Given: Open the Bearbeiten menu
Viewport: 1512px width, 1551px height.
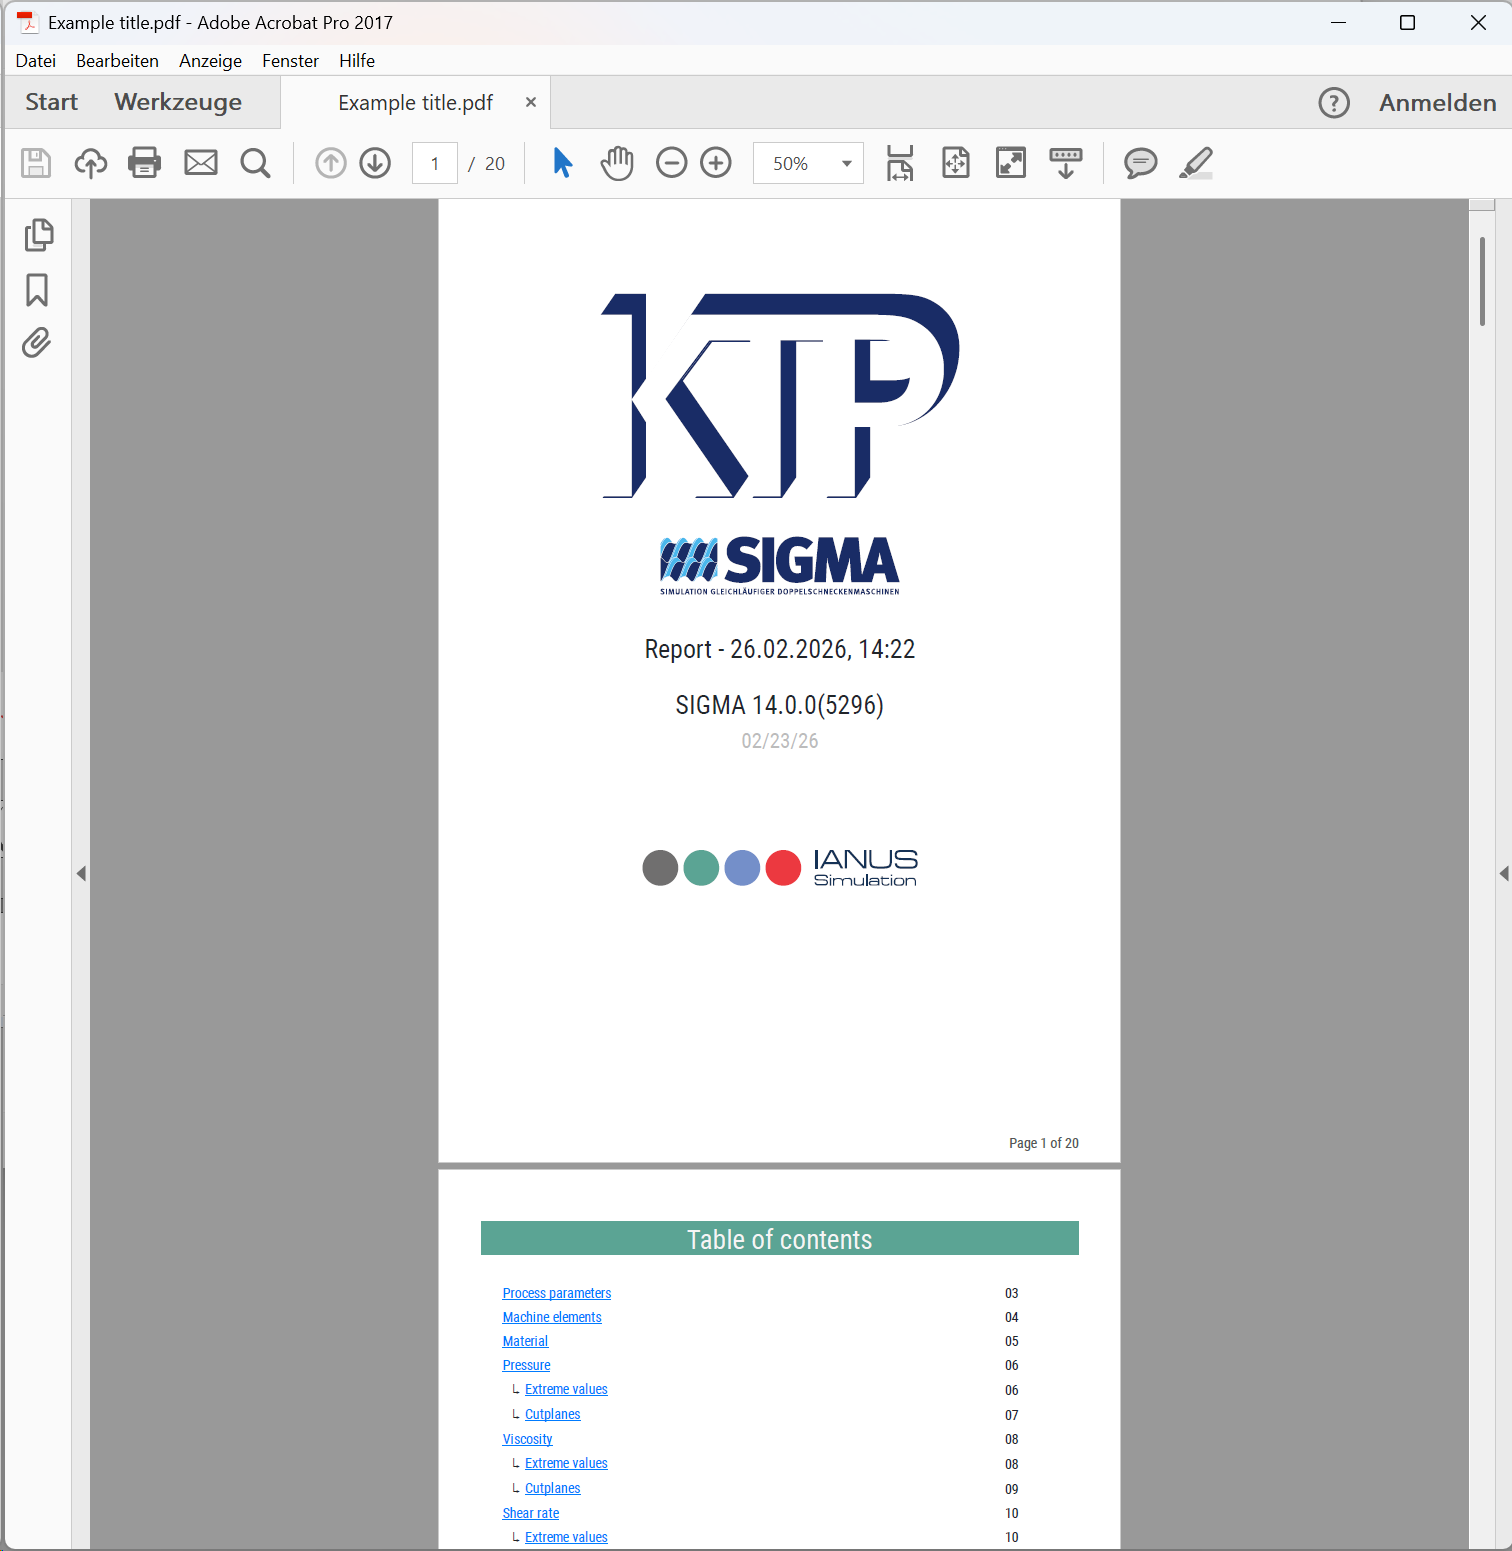Looking at the screenshot, I should click(x=117, y=61).
